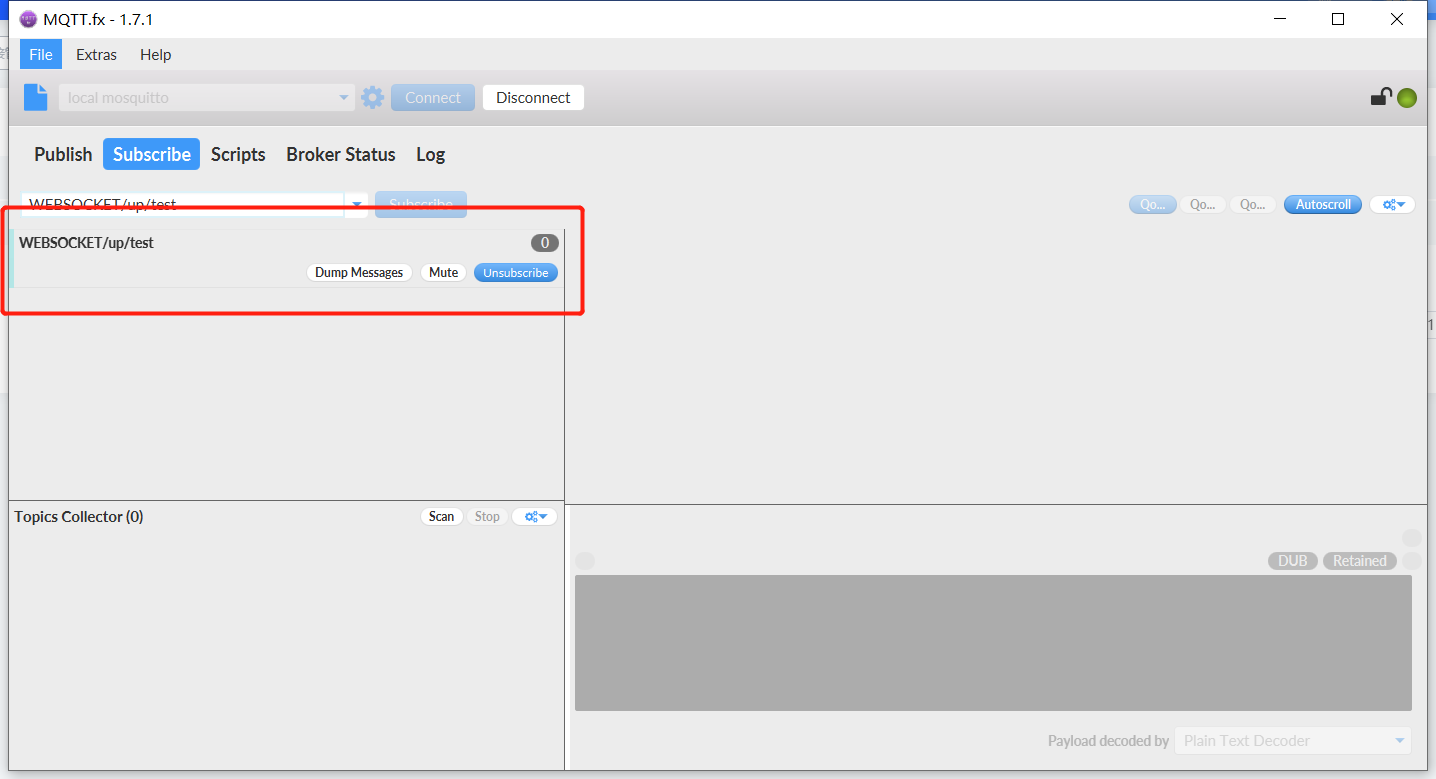Switch to the Publish tab
Viewport: 1436px width, 779px height.
point(63,154)
